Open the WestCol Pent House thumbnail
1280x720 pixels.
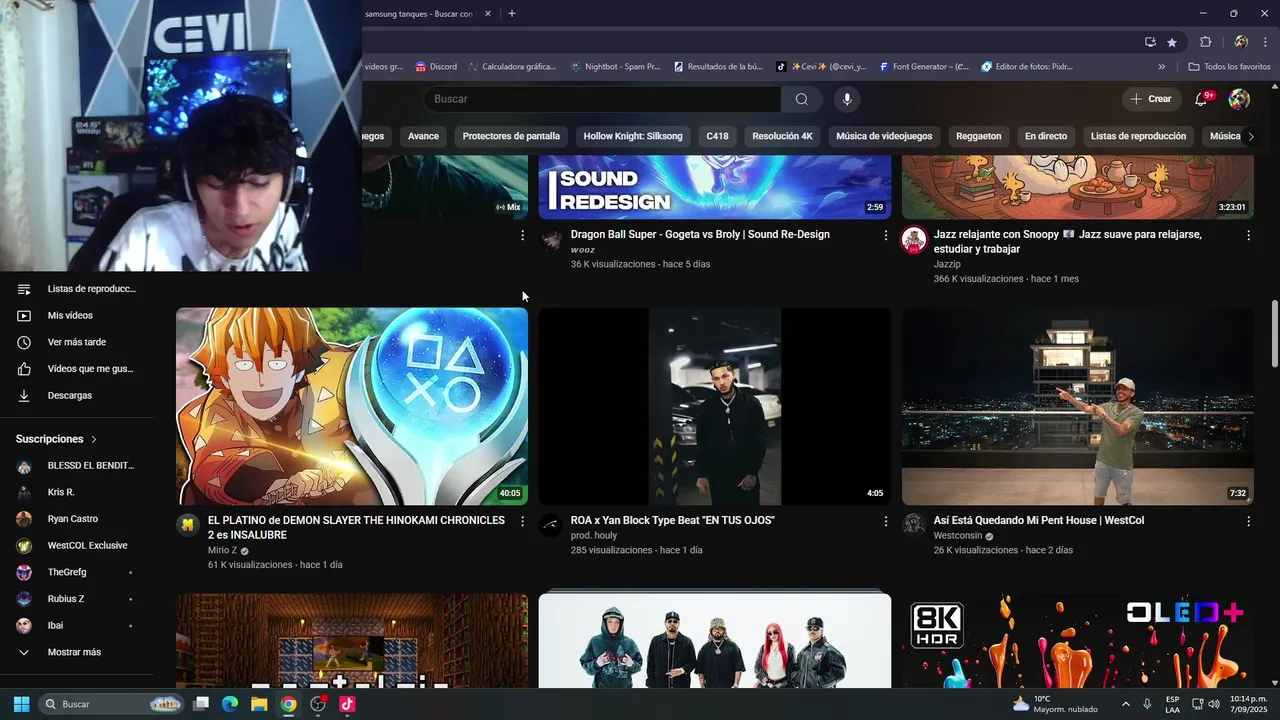coord(1078,406)
